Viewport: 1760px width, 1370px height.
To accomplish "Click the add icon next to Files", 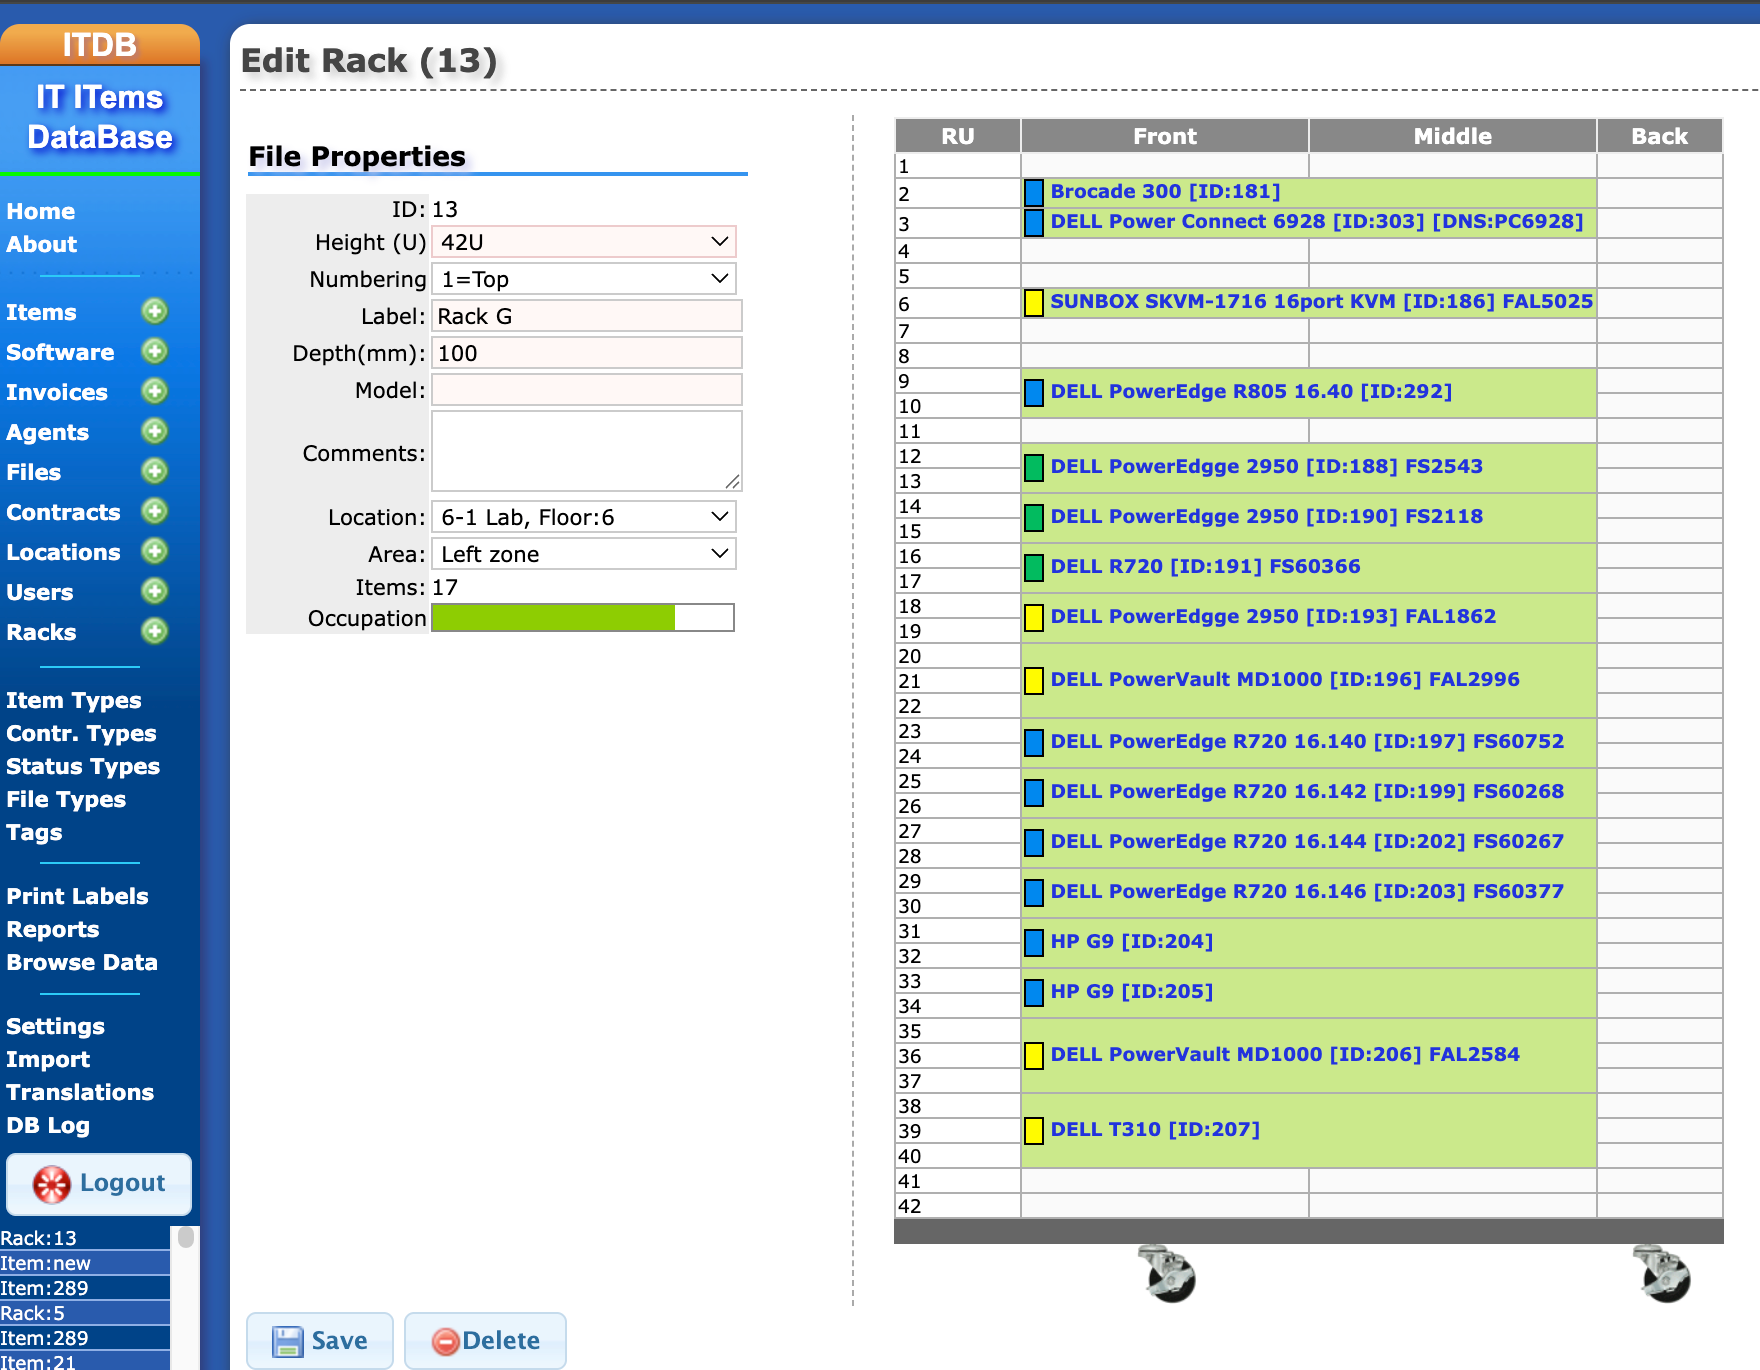I will point(154,471).
